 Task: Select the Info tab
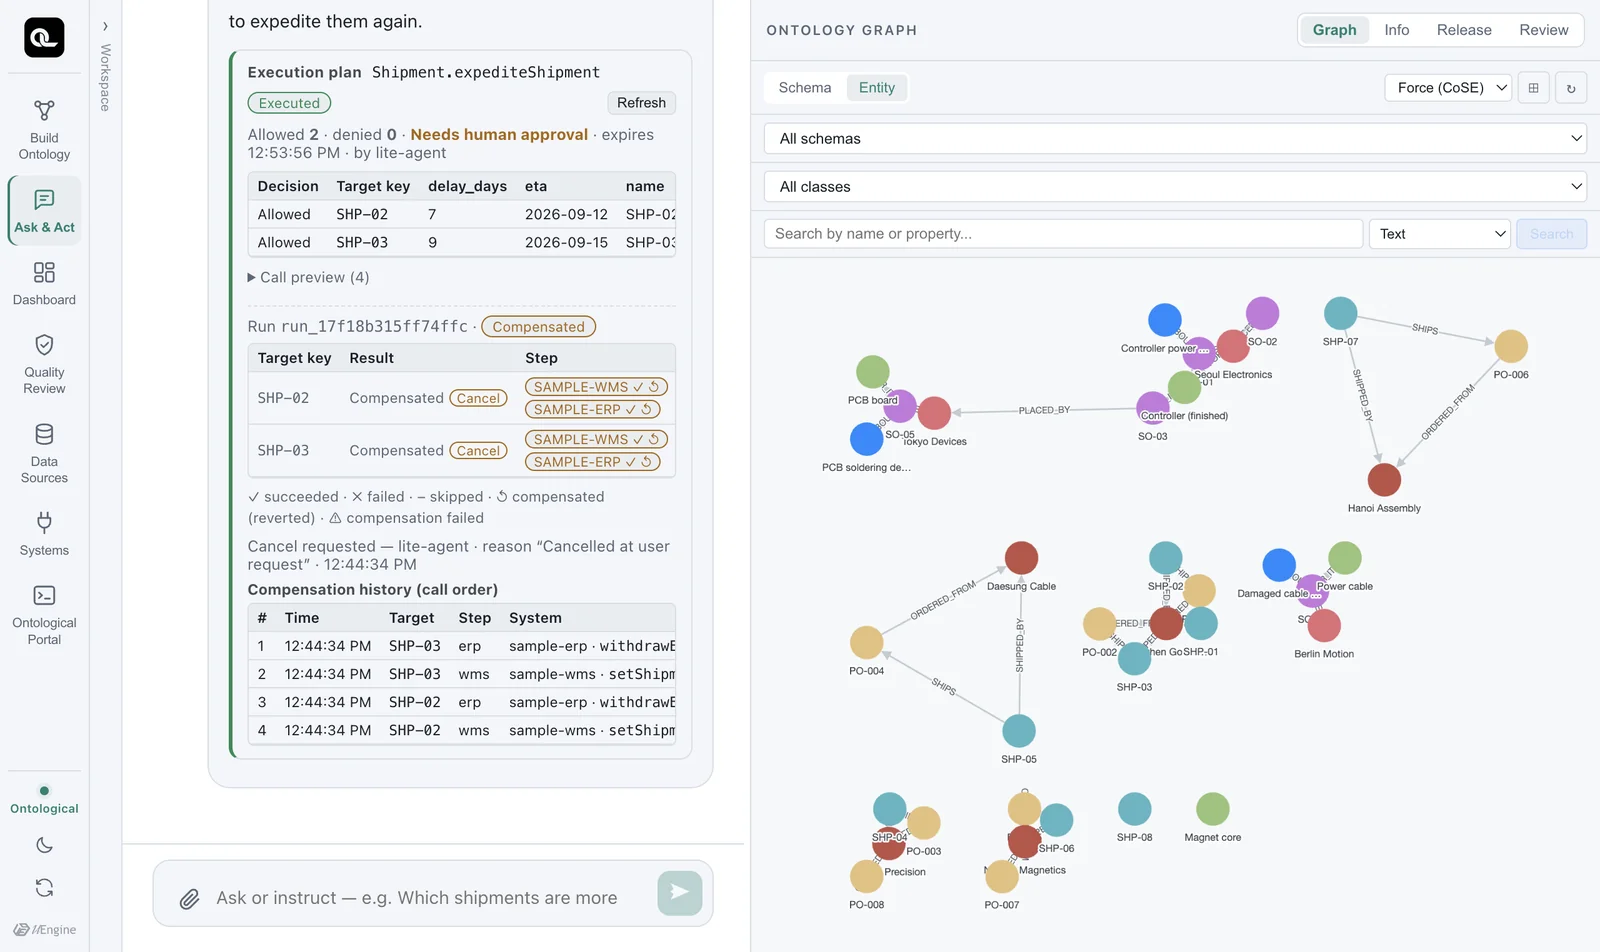click(1397, 30)
